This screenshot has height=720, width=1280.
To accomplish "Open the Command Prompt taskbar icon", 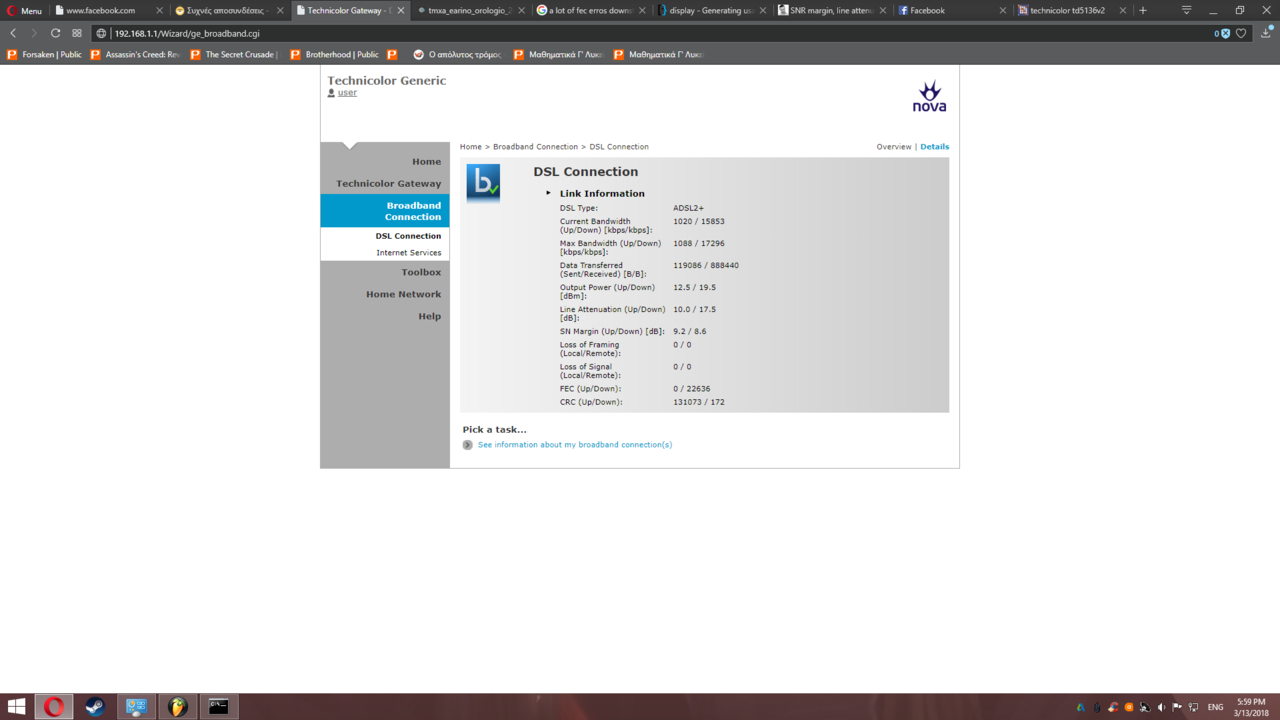I will pos(218,707).
